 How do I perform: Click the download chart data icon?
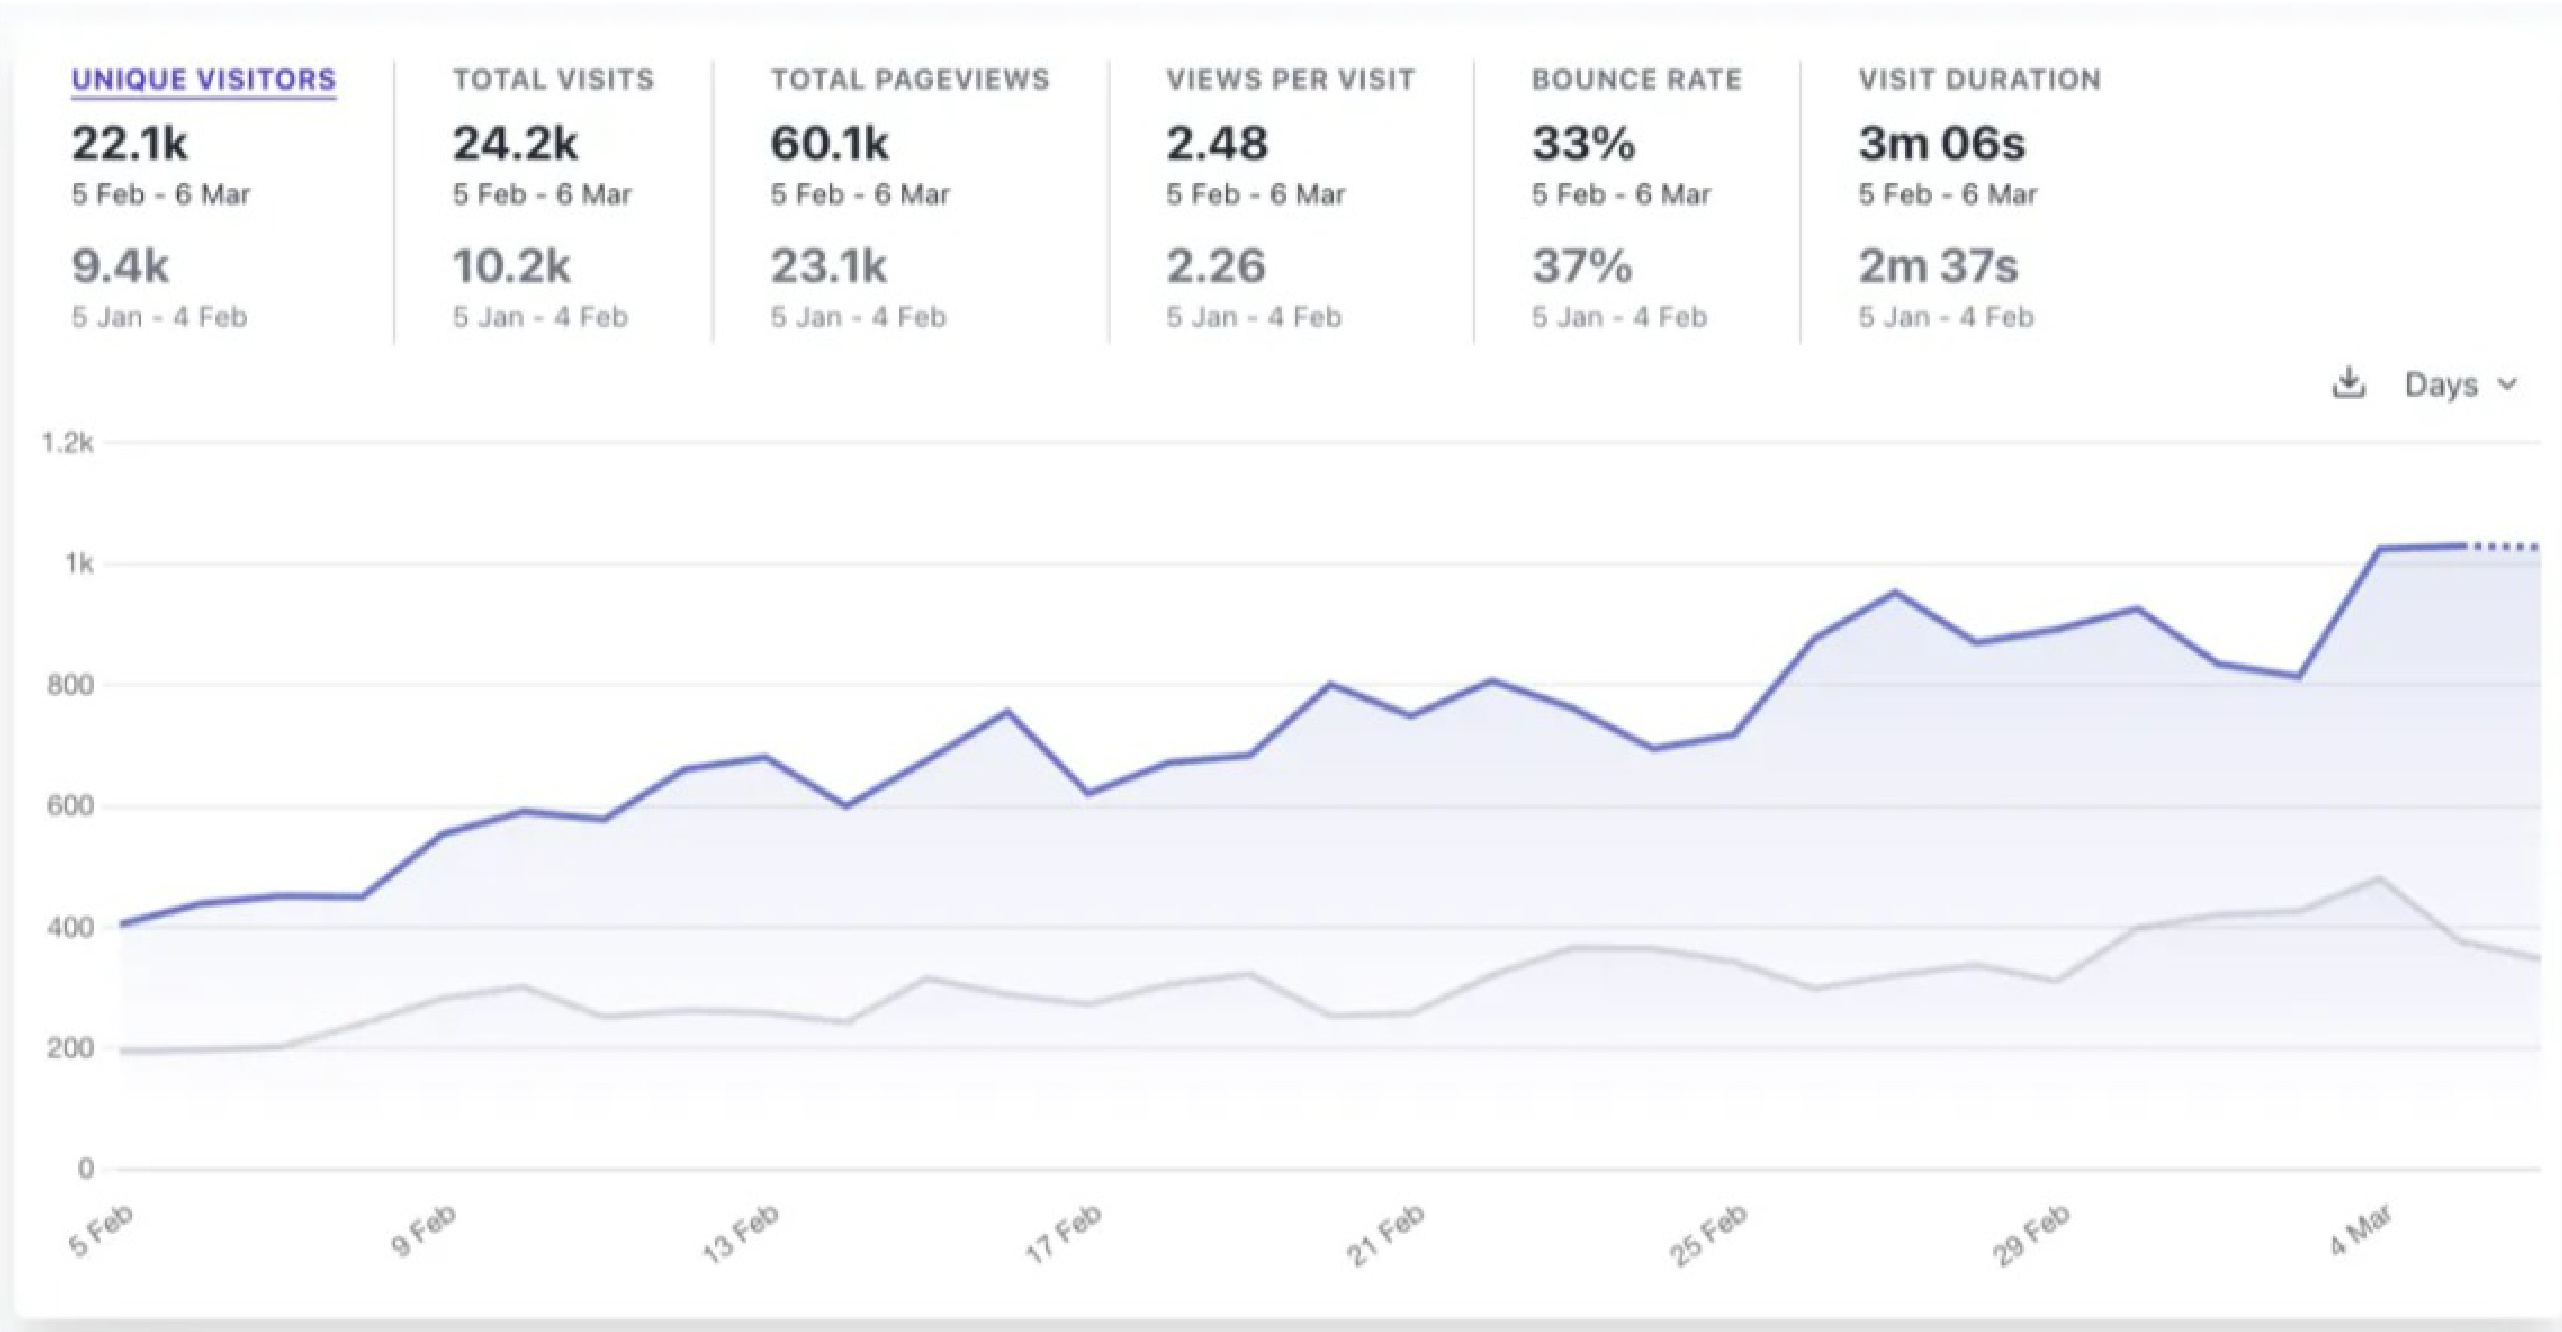[2348, 383]
